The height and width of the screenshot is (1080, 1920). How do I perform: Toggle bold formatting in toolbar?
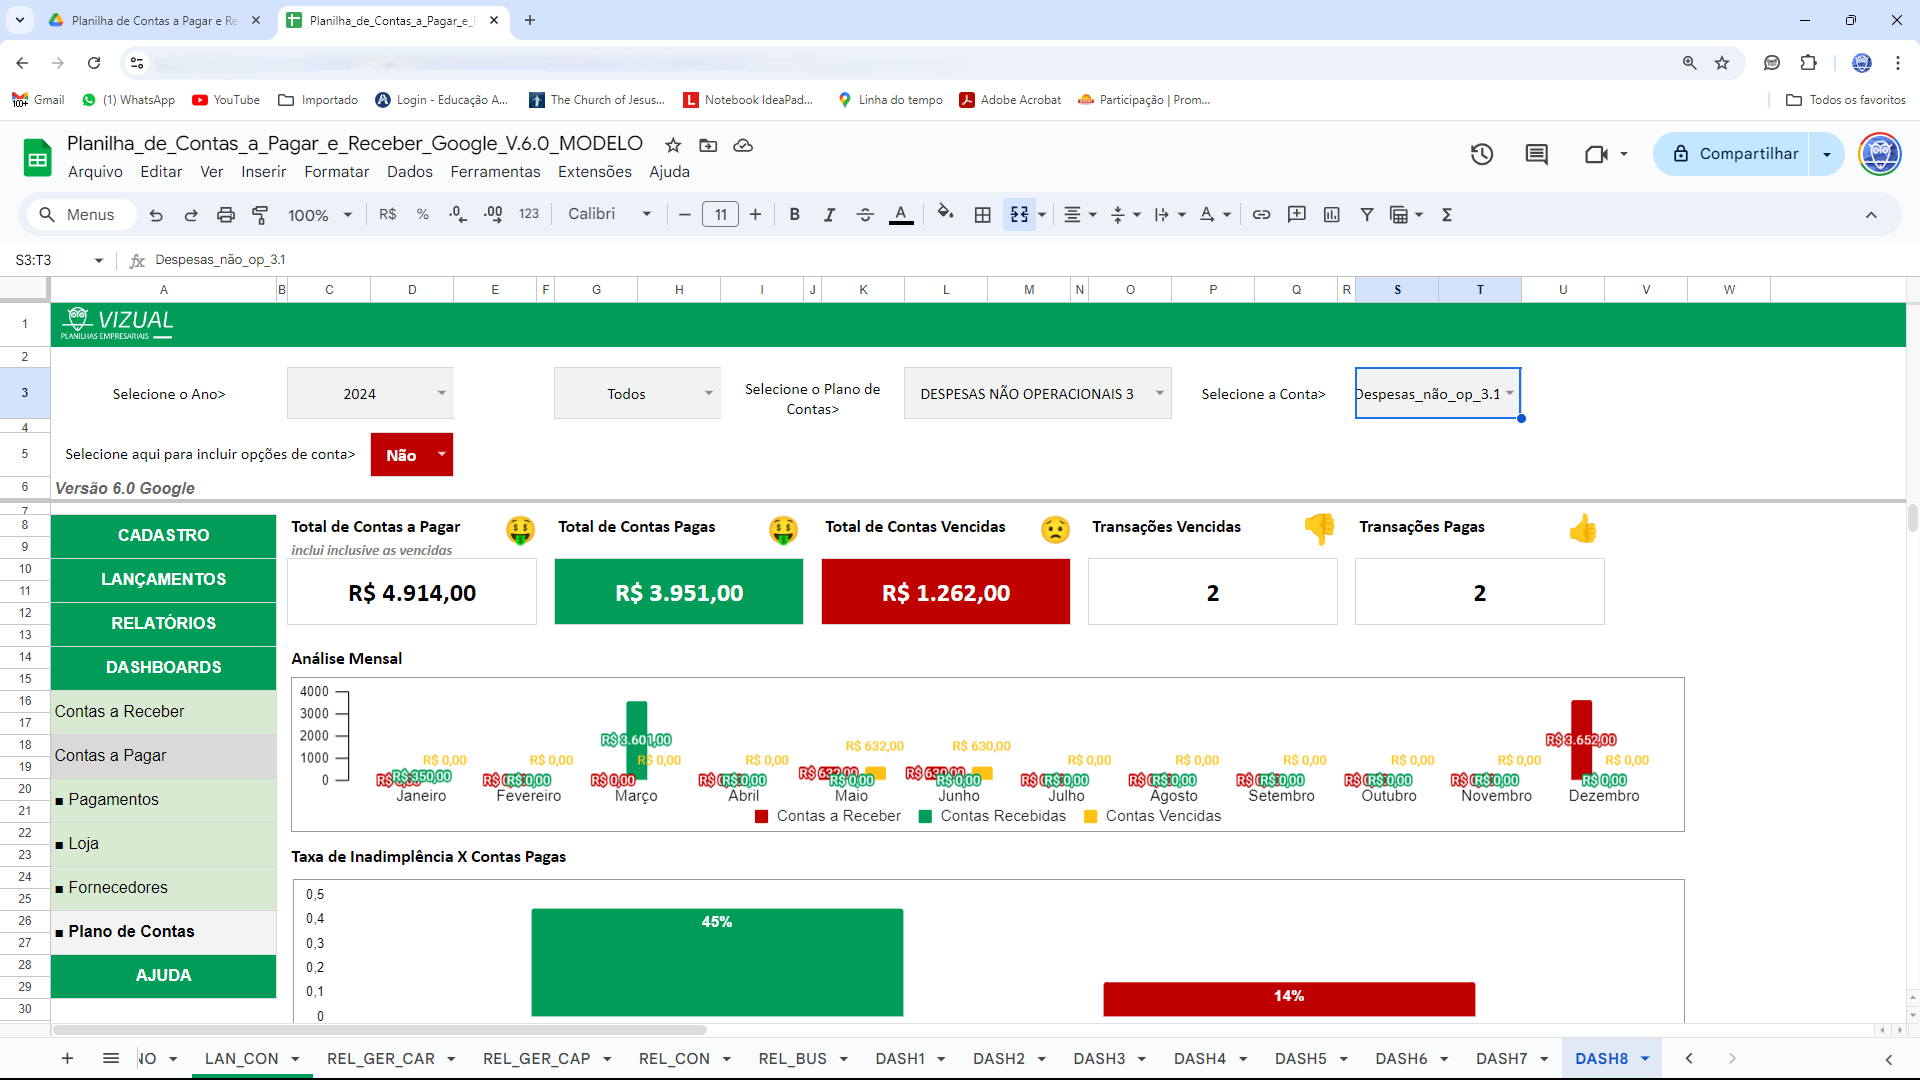(x=794, y=214)
